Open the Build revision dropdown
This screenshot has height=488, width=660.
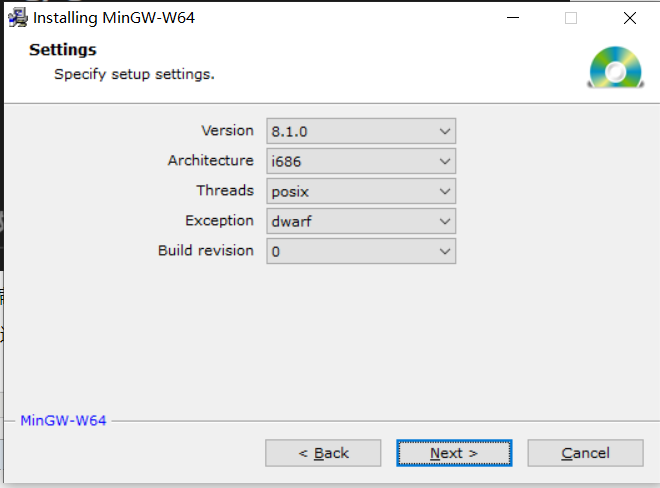pyautogui.click(x=361, y=251)
